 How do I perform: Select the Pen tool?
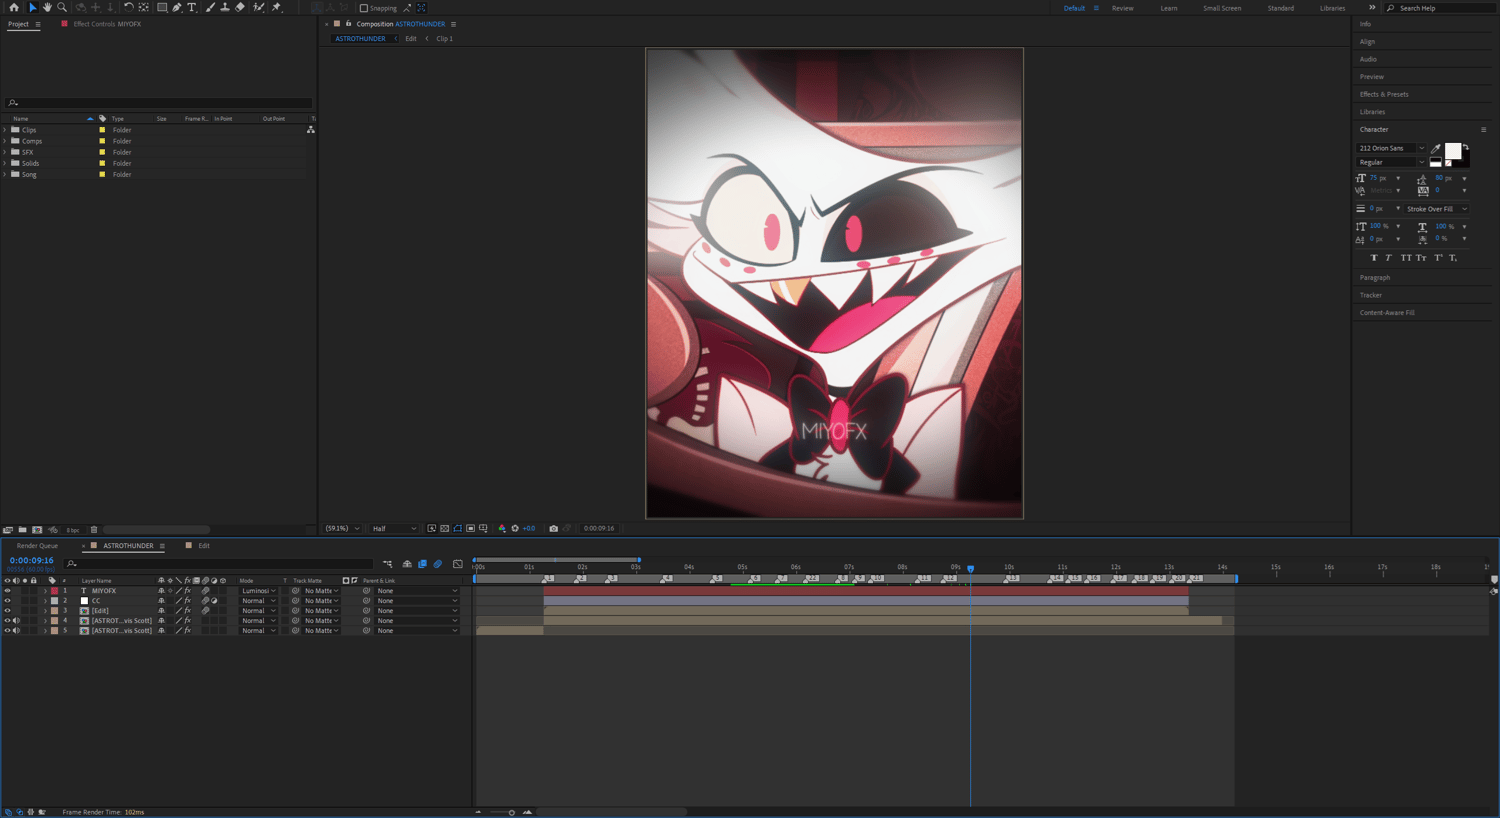(177, 7)
